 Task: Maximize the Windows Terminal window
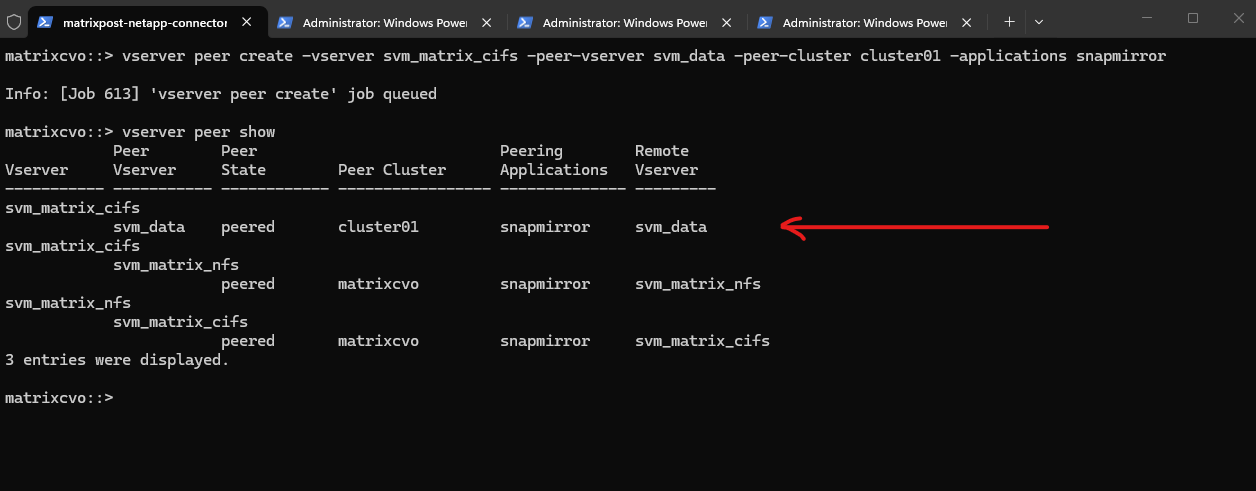coord(1193,18)
